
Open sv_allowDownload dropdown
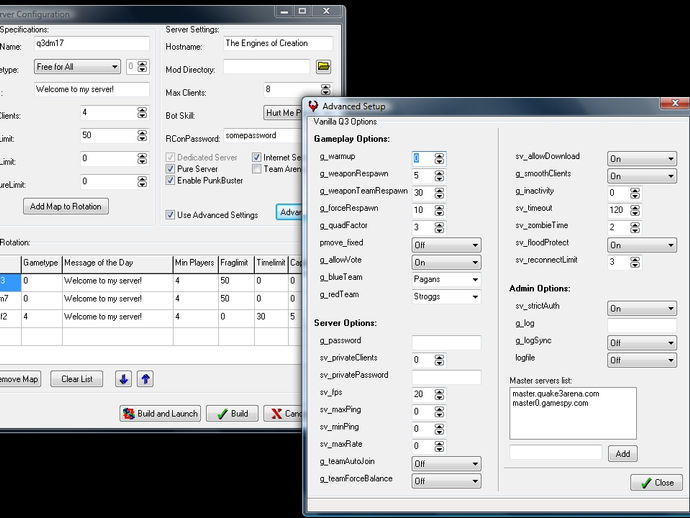click(x=642, y=159)
